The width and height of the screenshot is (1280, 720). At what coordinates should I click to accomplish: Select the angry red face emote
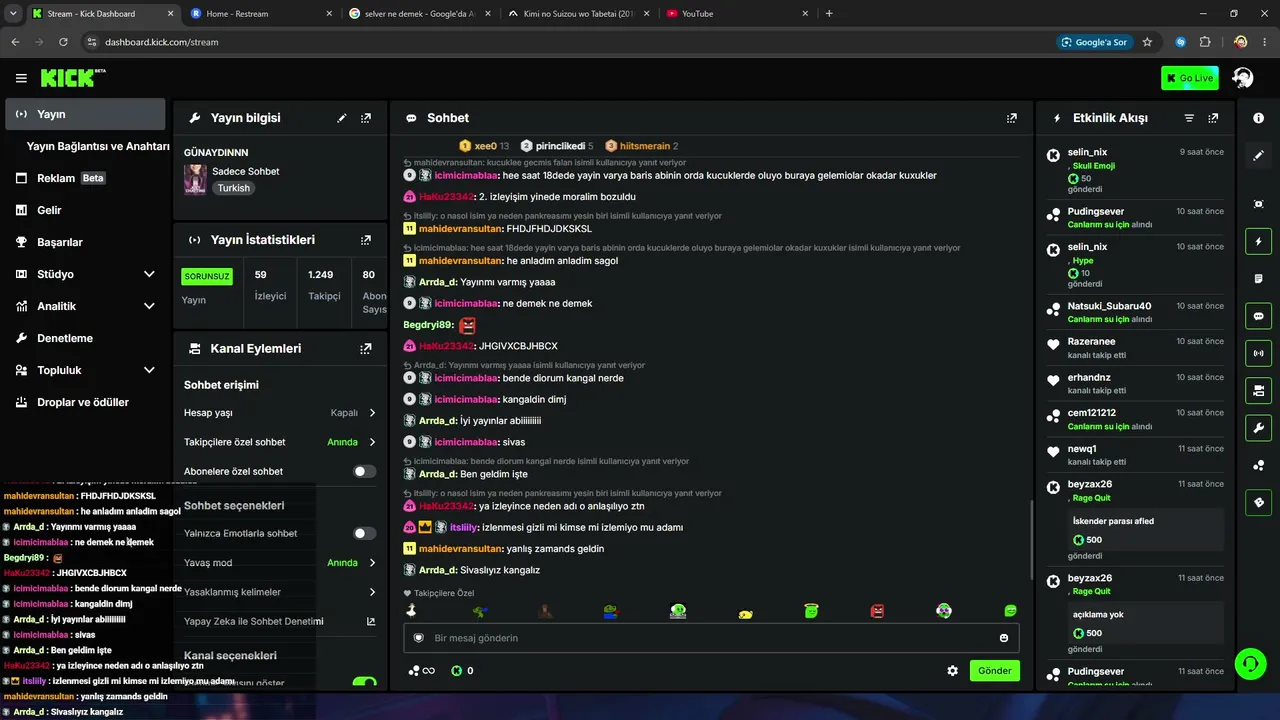877,611
